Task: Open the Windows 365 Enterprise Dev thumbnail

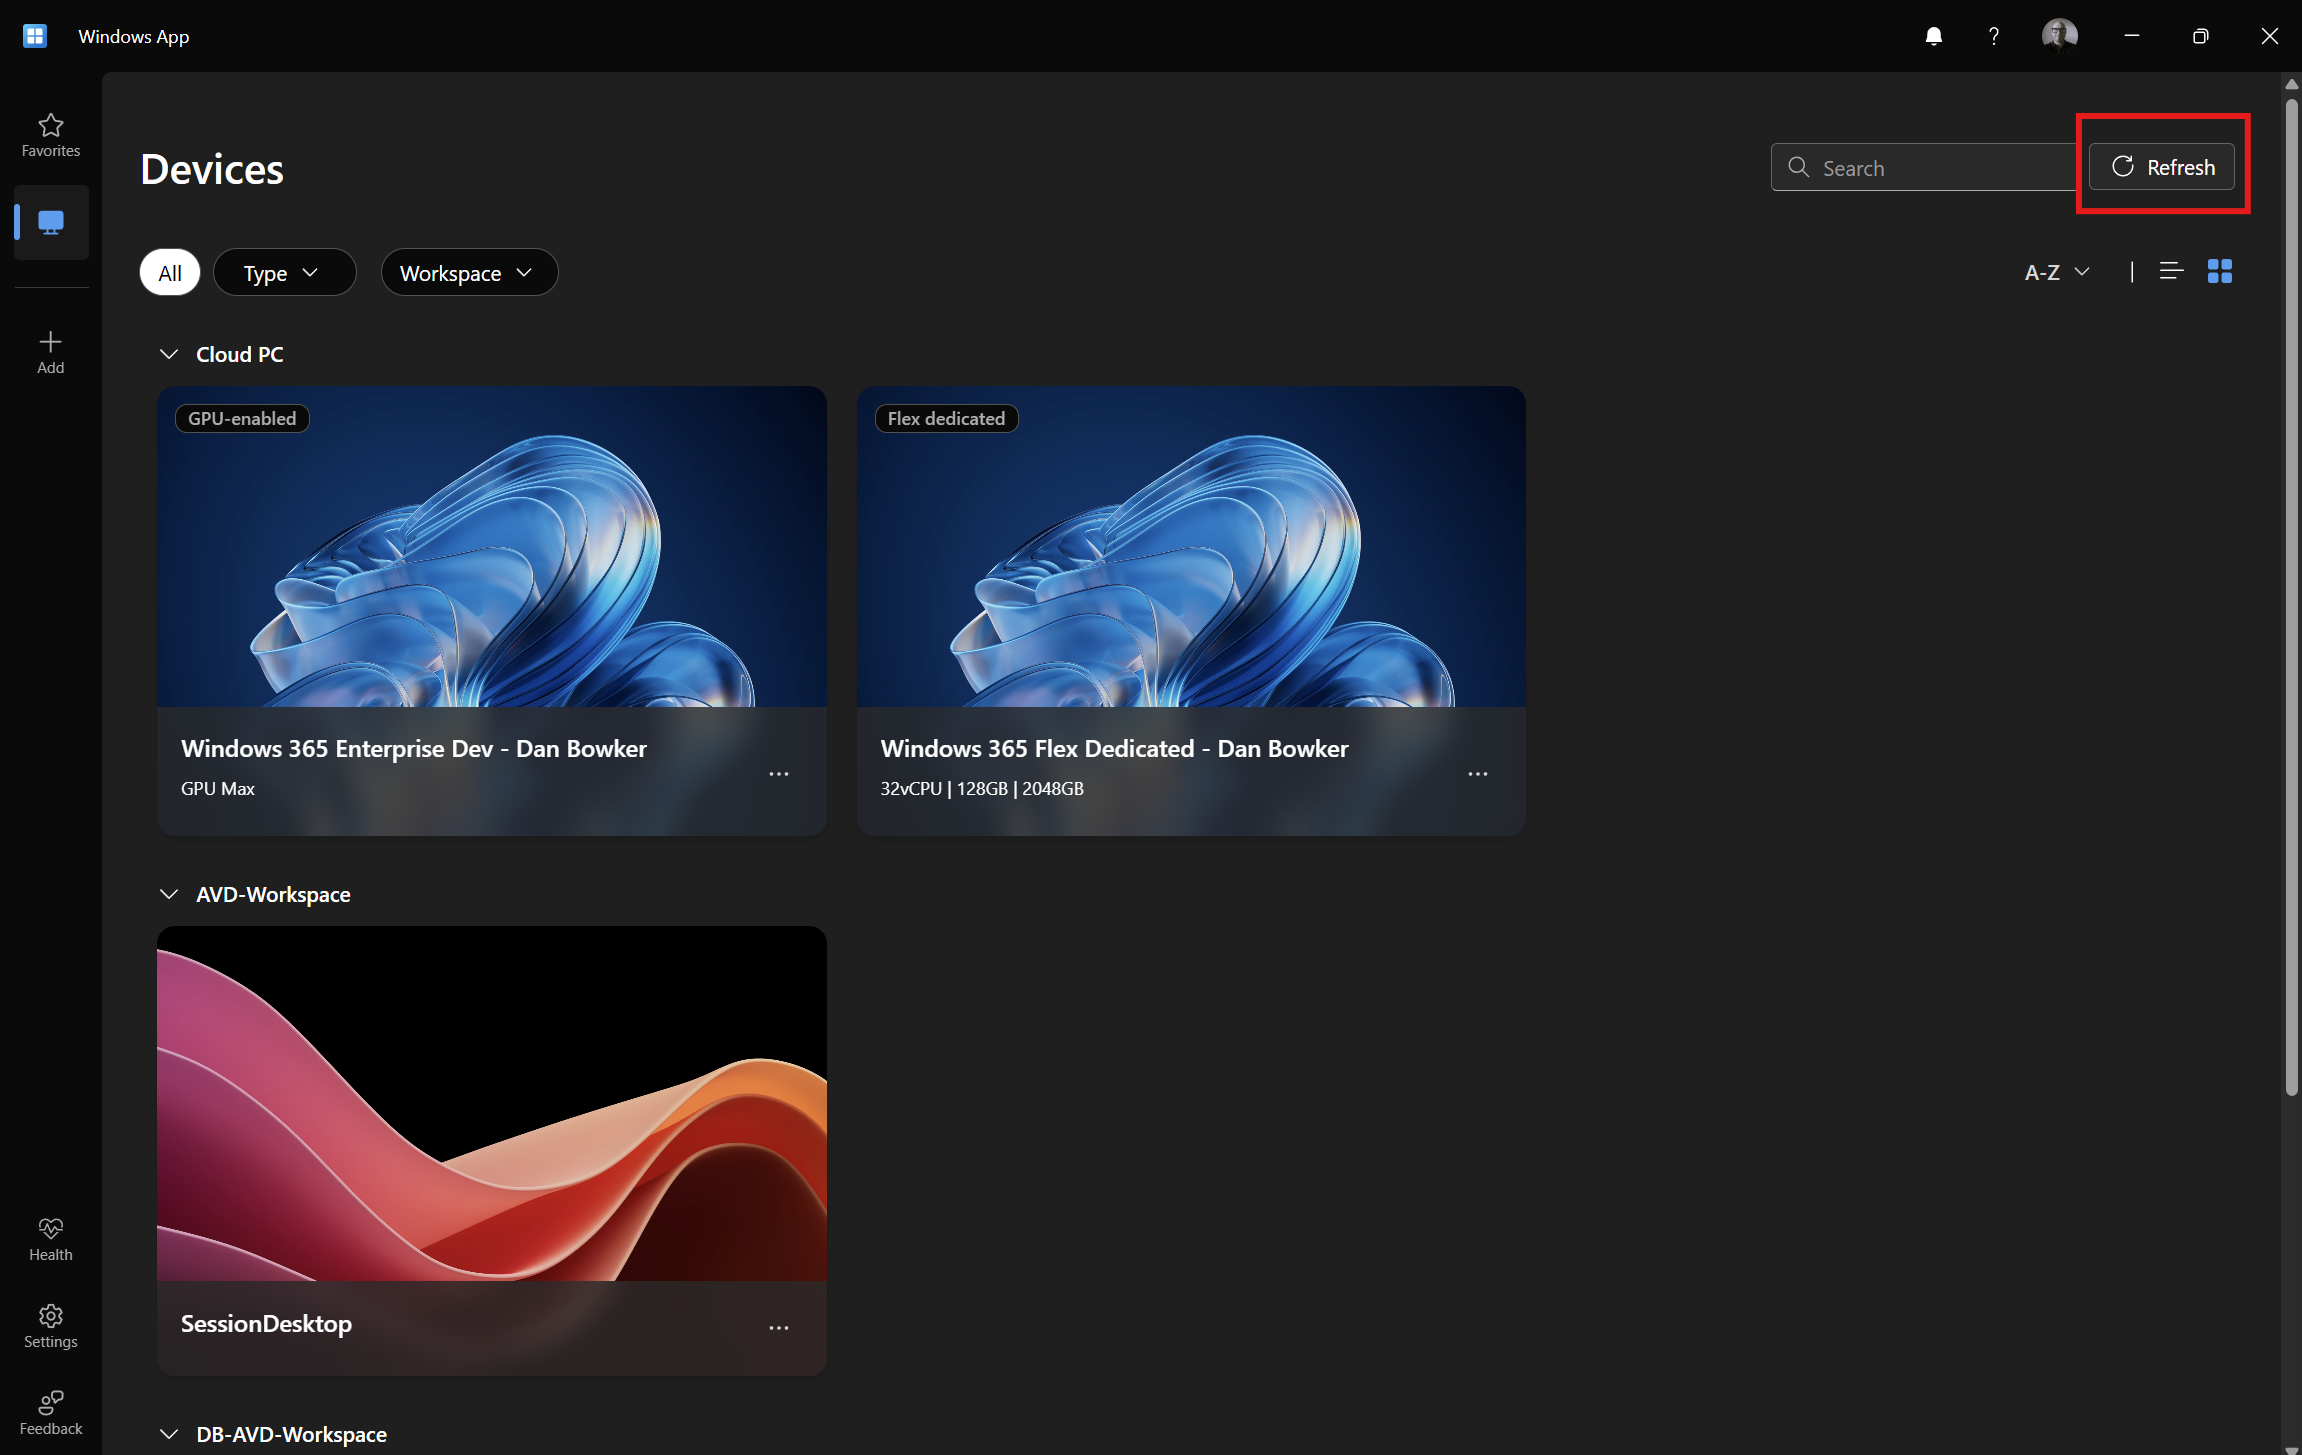Action: [x=492, y=547]
